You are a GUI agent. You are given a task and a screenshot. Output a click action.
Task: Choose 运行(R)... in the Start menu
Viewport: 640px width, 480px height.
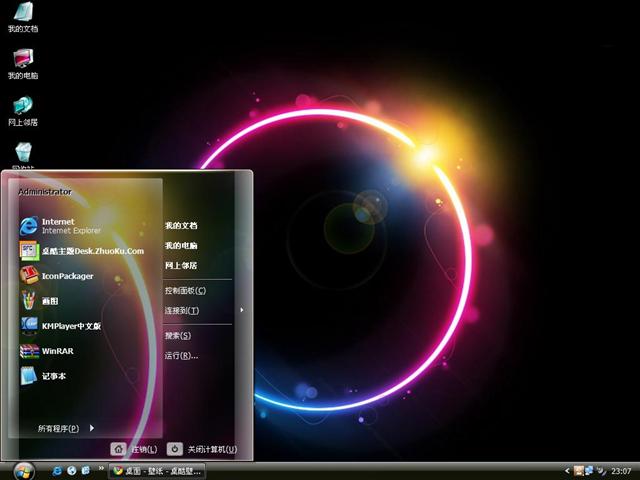[181, 355]
